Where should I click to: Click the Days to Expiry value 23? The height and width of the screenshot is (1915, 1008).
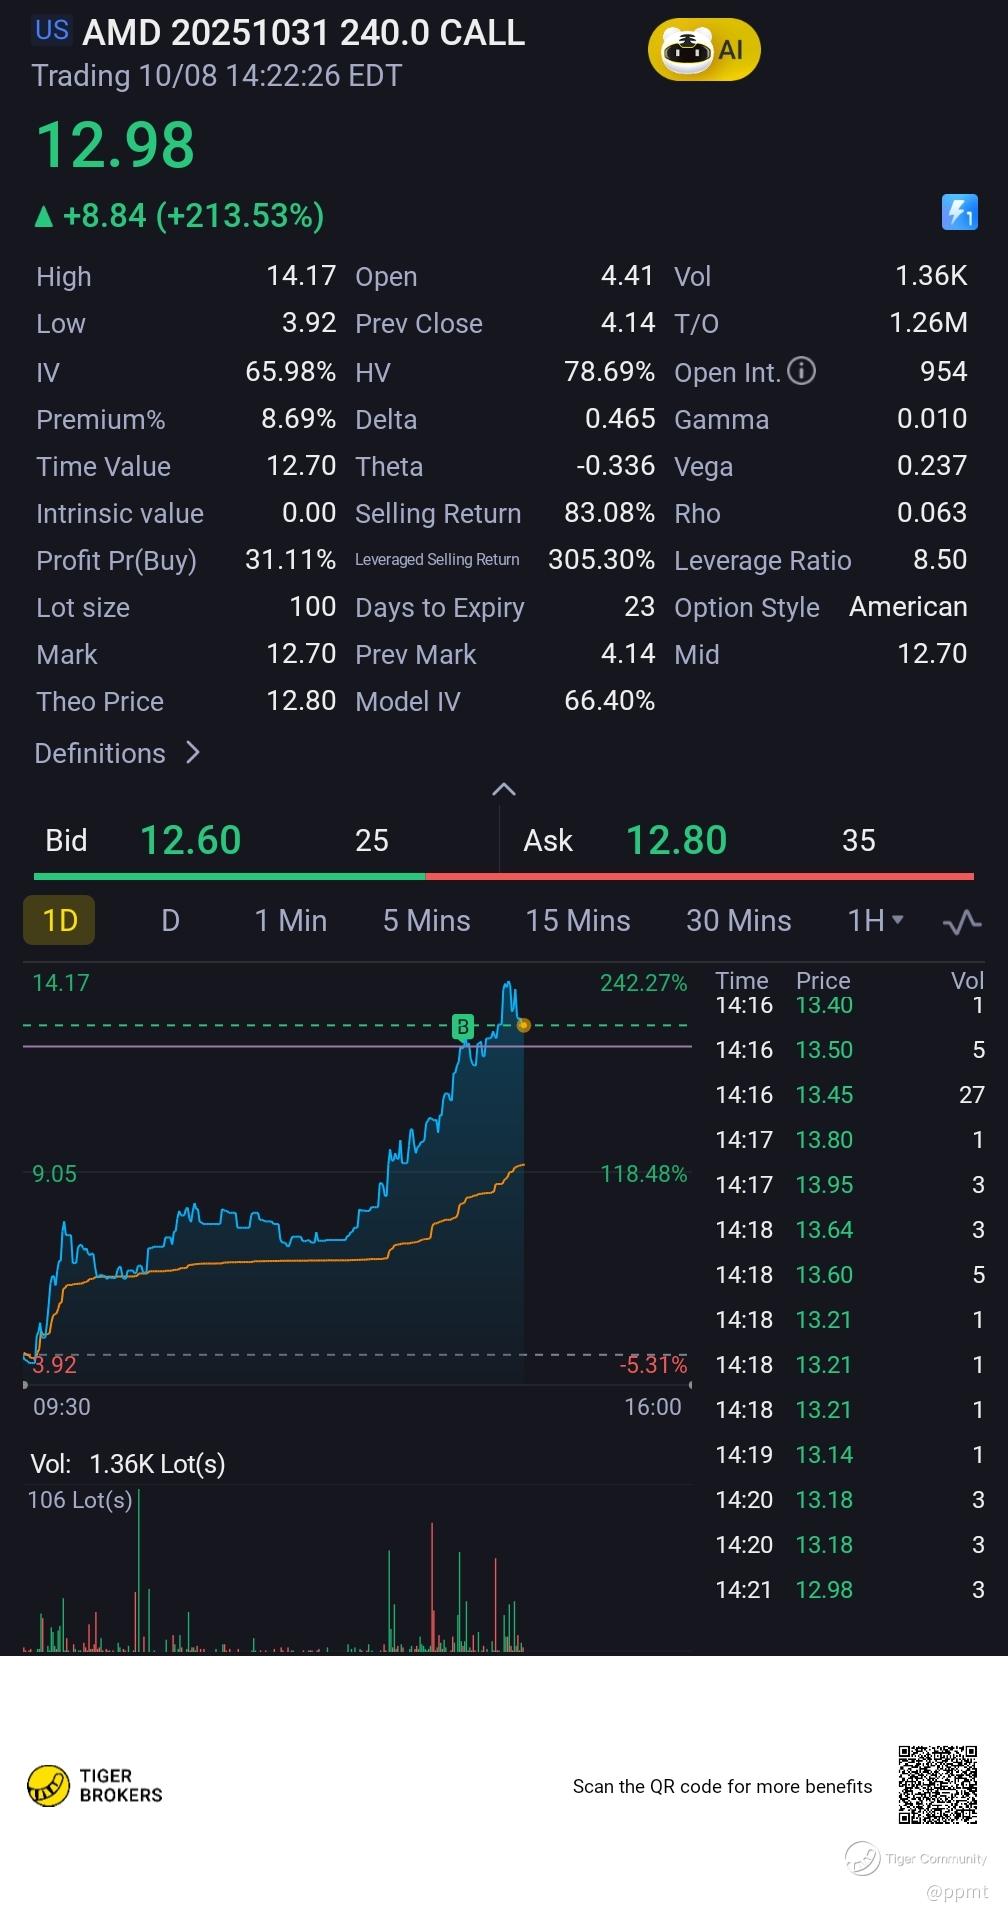coord(639,607)
